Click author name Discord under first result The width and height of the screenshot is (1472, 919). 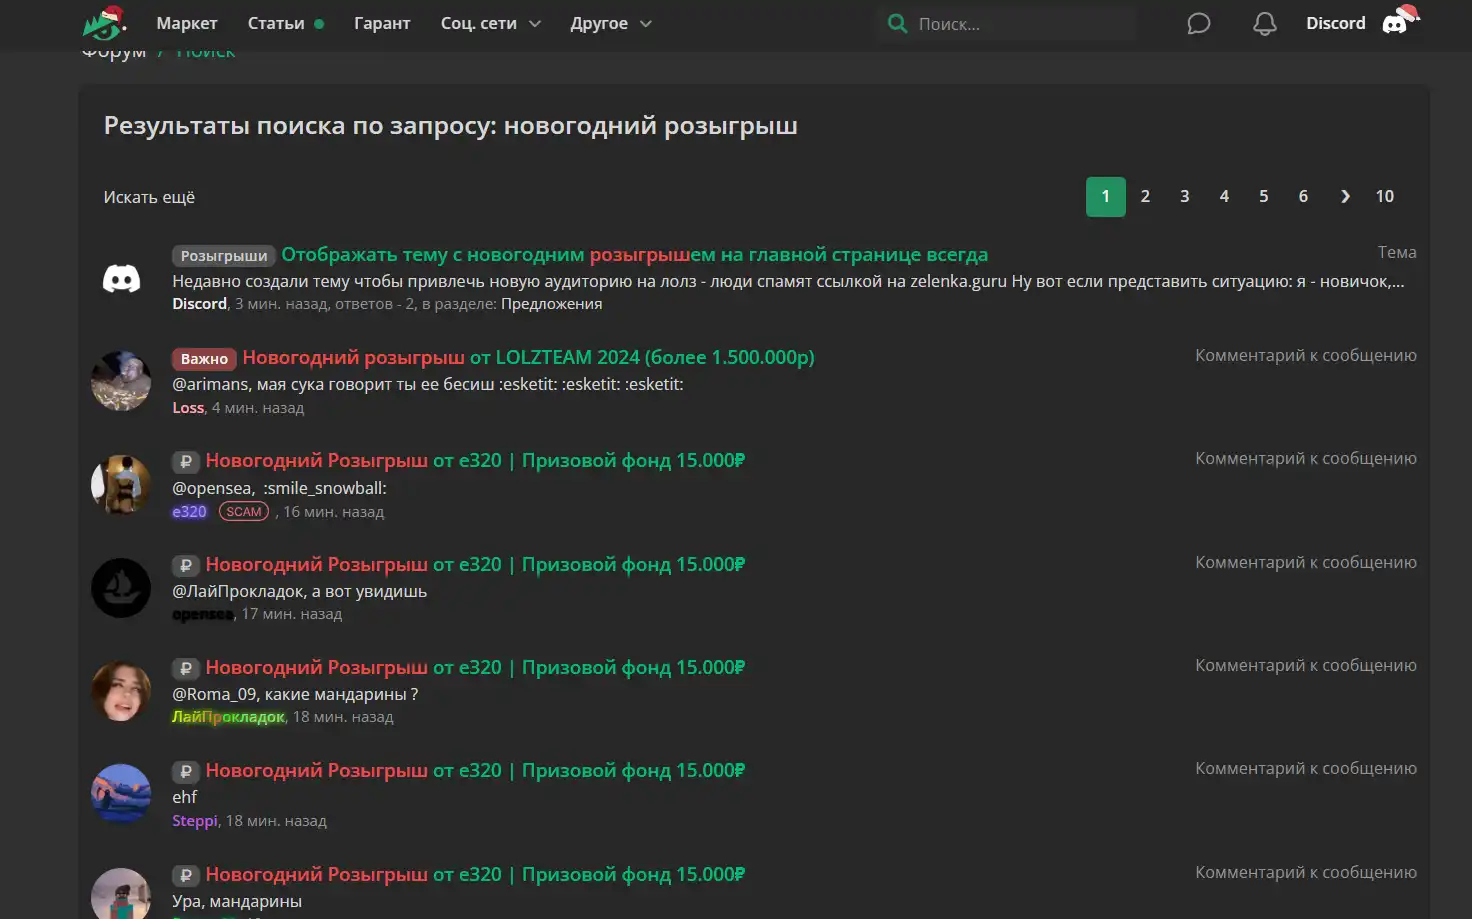(200, 304)
